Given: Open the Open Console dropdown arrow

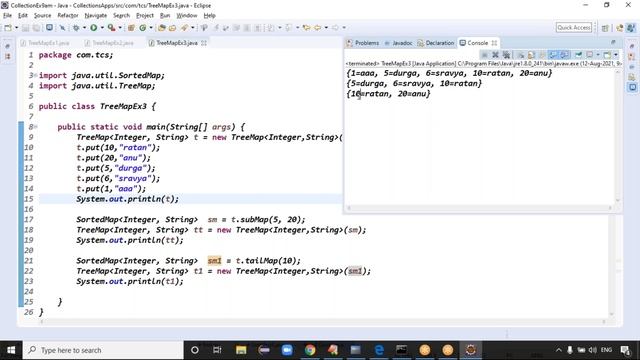Looking at the screenshot, I should pyautogui.click(x=616, y=55).
